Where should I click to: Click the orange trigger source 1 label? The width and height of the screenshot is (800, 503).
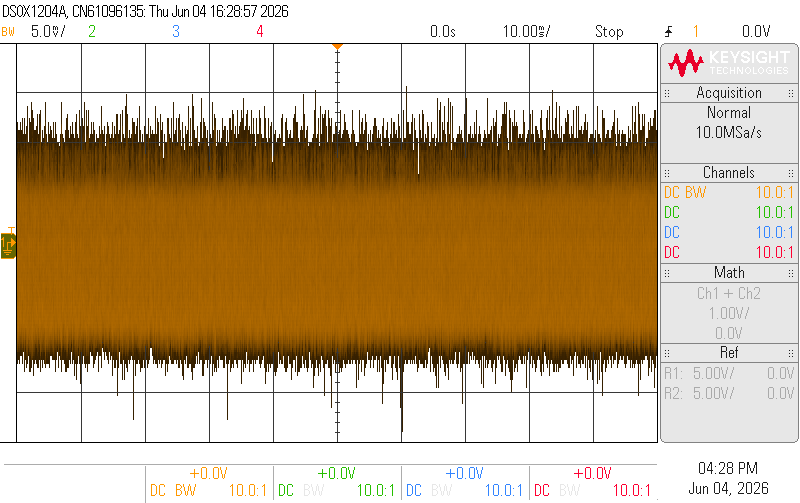point(695,32)
